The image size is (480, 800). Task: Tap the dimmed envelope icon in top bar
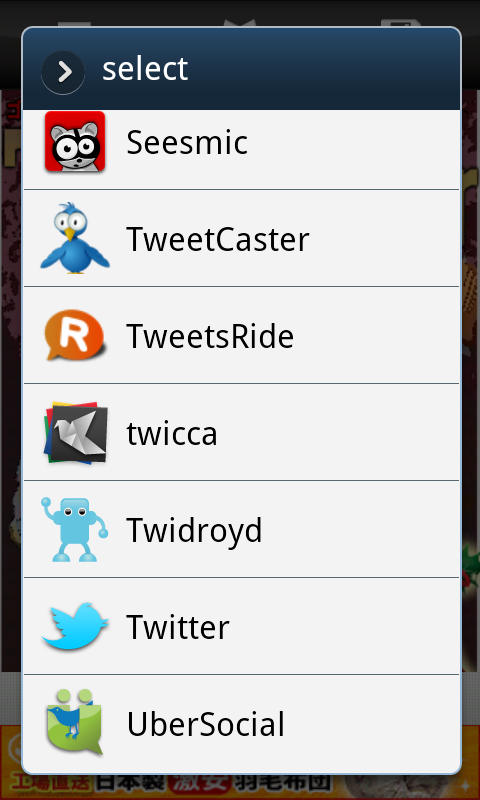click(x=240, y=23)
